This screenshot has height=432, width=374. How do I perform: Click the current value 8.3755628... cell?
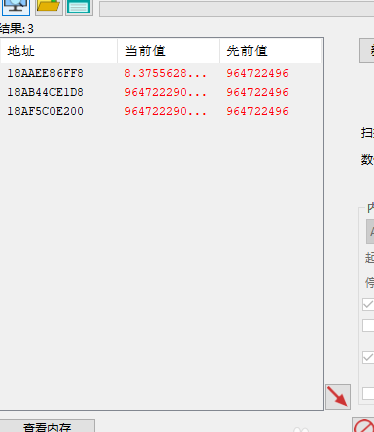pos(165,73)
